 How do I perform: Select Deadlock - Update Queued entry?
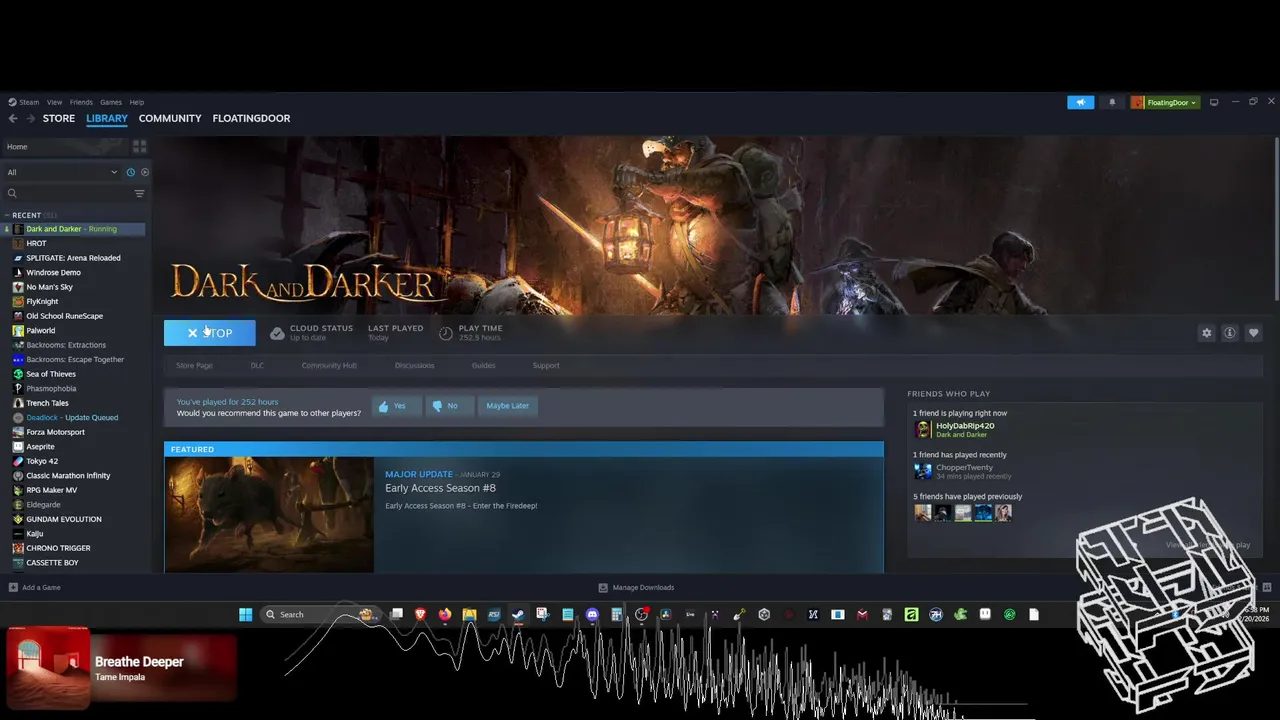coord(72,417)
